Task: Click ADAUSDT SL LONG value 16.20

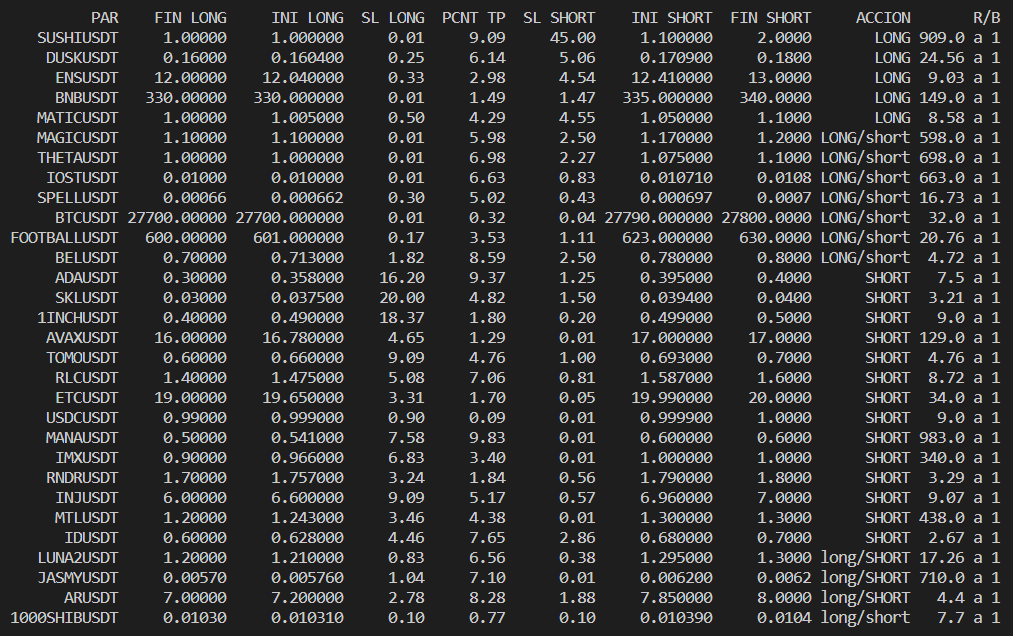Action: click(402, 278)
